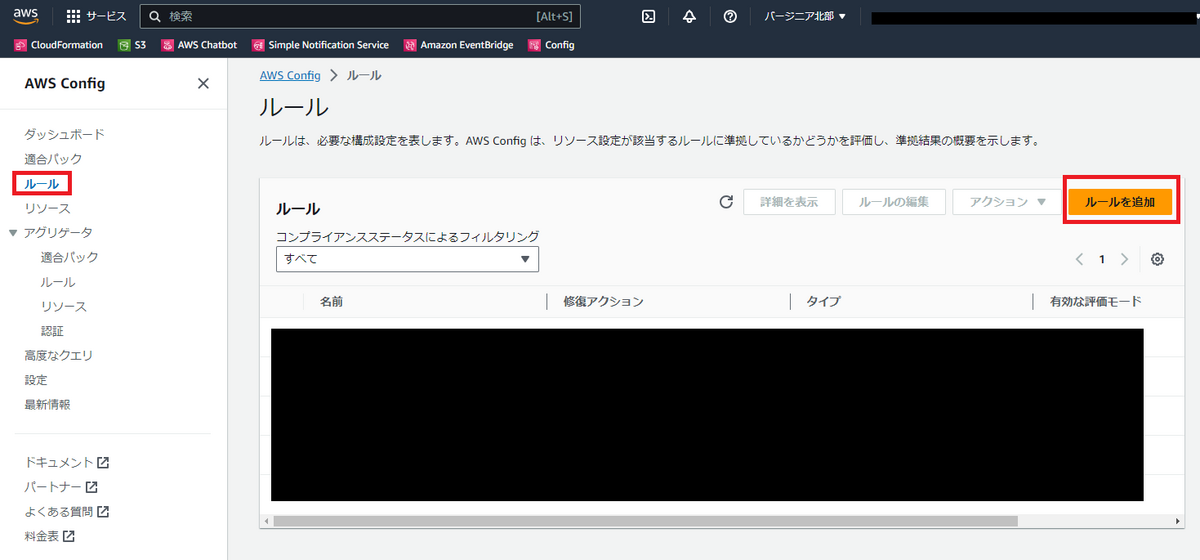The height and width of the screenshot is (560, 1200).
Task: Open 認証 under アグリゲータ
Action: coord(53,331)
